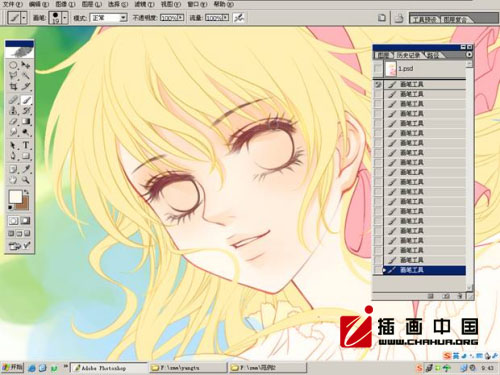Select the Eraser tool
This screenshot has width=500, height=375.
pos(13,122)
